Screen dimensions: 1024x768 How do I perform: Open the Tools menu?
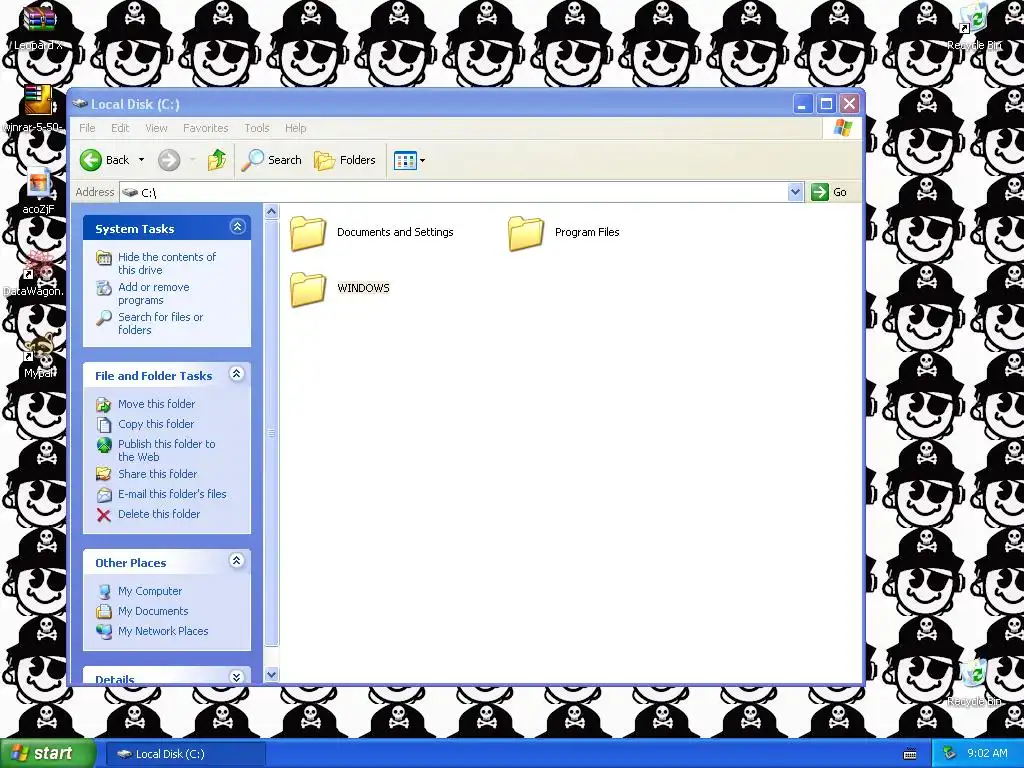(257, 128)
